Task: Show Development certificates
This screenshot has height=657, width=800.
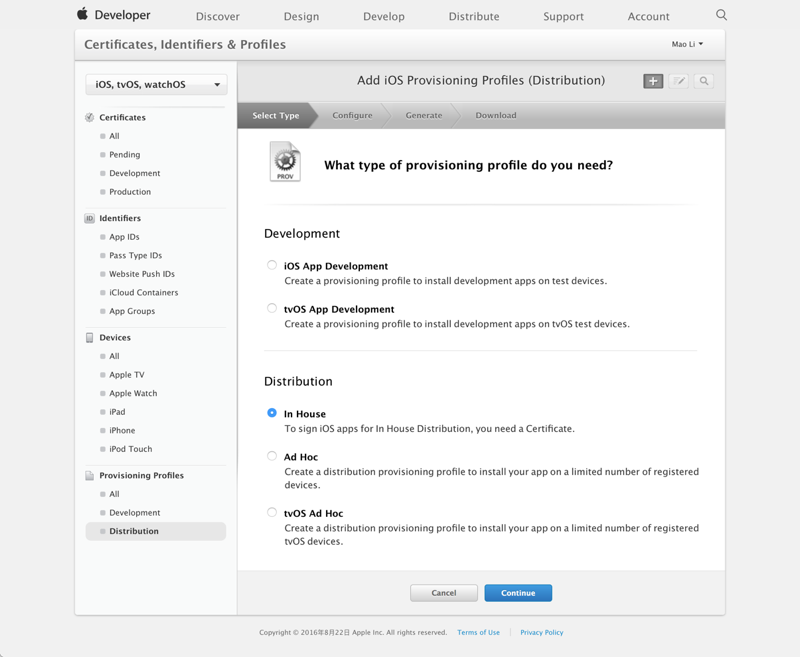Action: pos(135,173)
